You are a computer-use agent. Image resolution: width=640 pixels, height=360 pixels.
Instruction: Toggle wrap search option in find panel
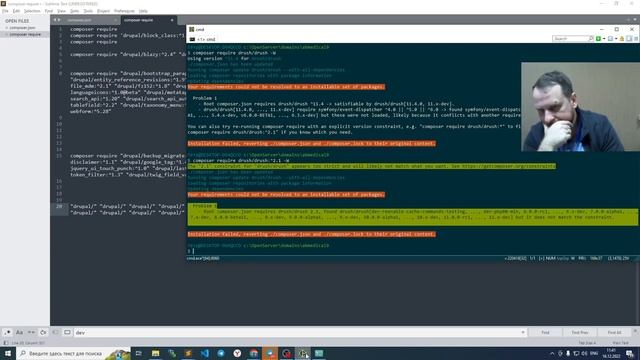[x=43, y=333]
